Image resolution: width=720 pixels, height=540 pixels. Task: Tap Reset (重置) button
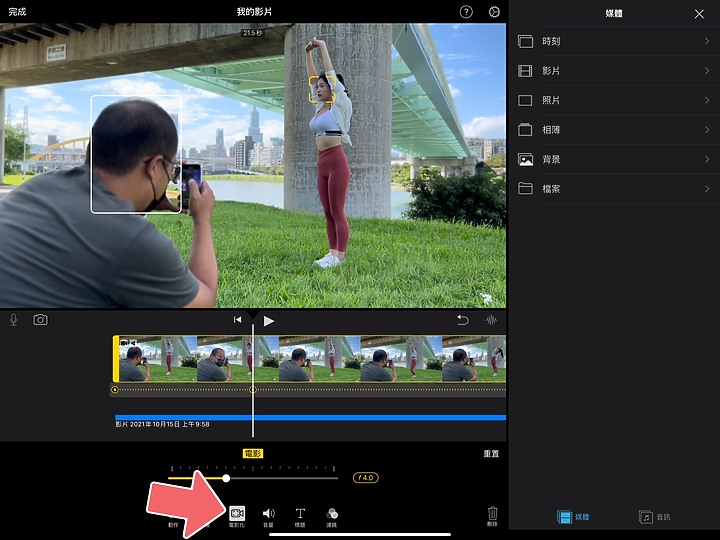491,454
